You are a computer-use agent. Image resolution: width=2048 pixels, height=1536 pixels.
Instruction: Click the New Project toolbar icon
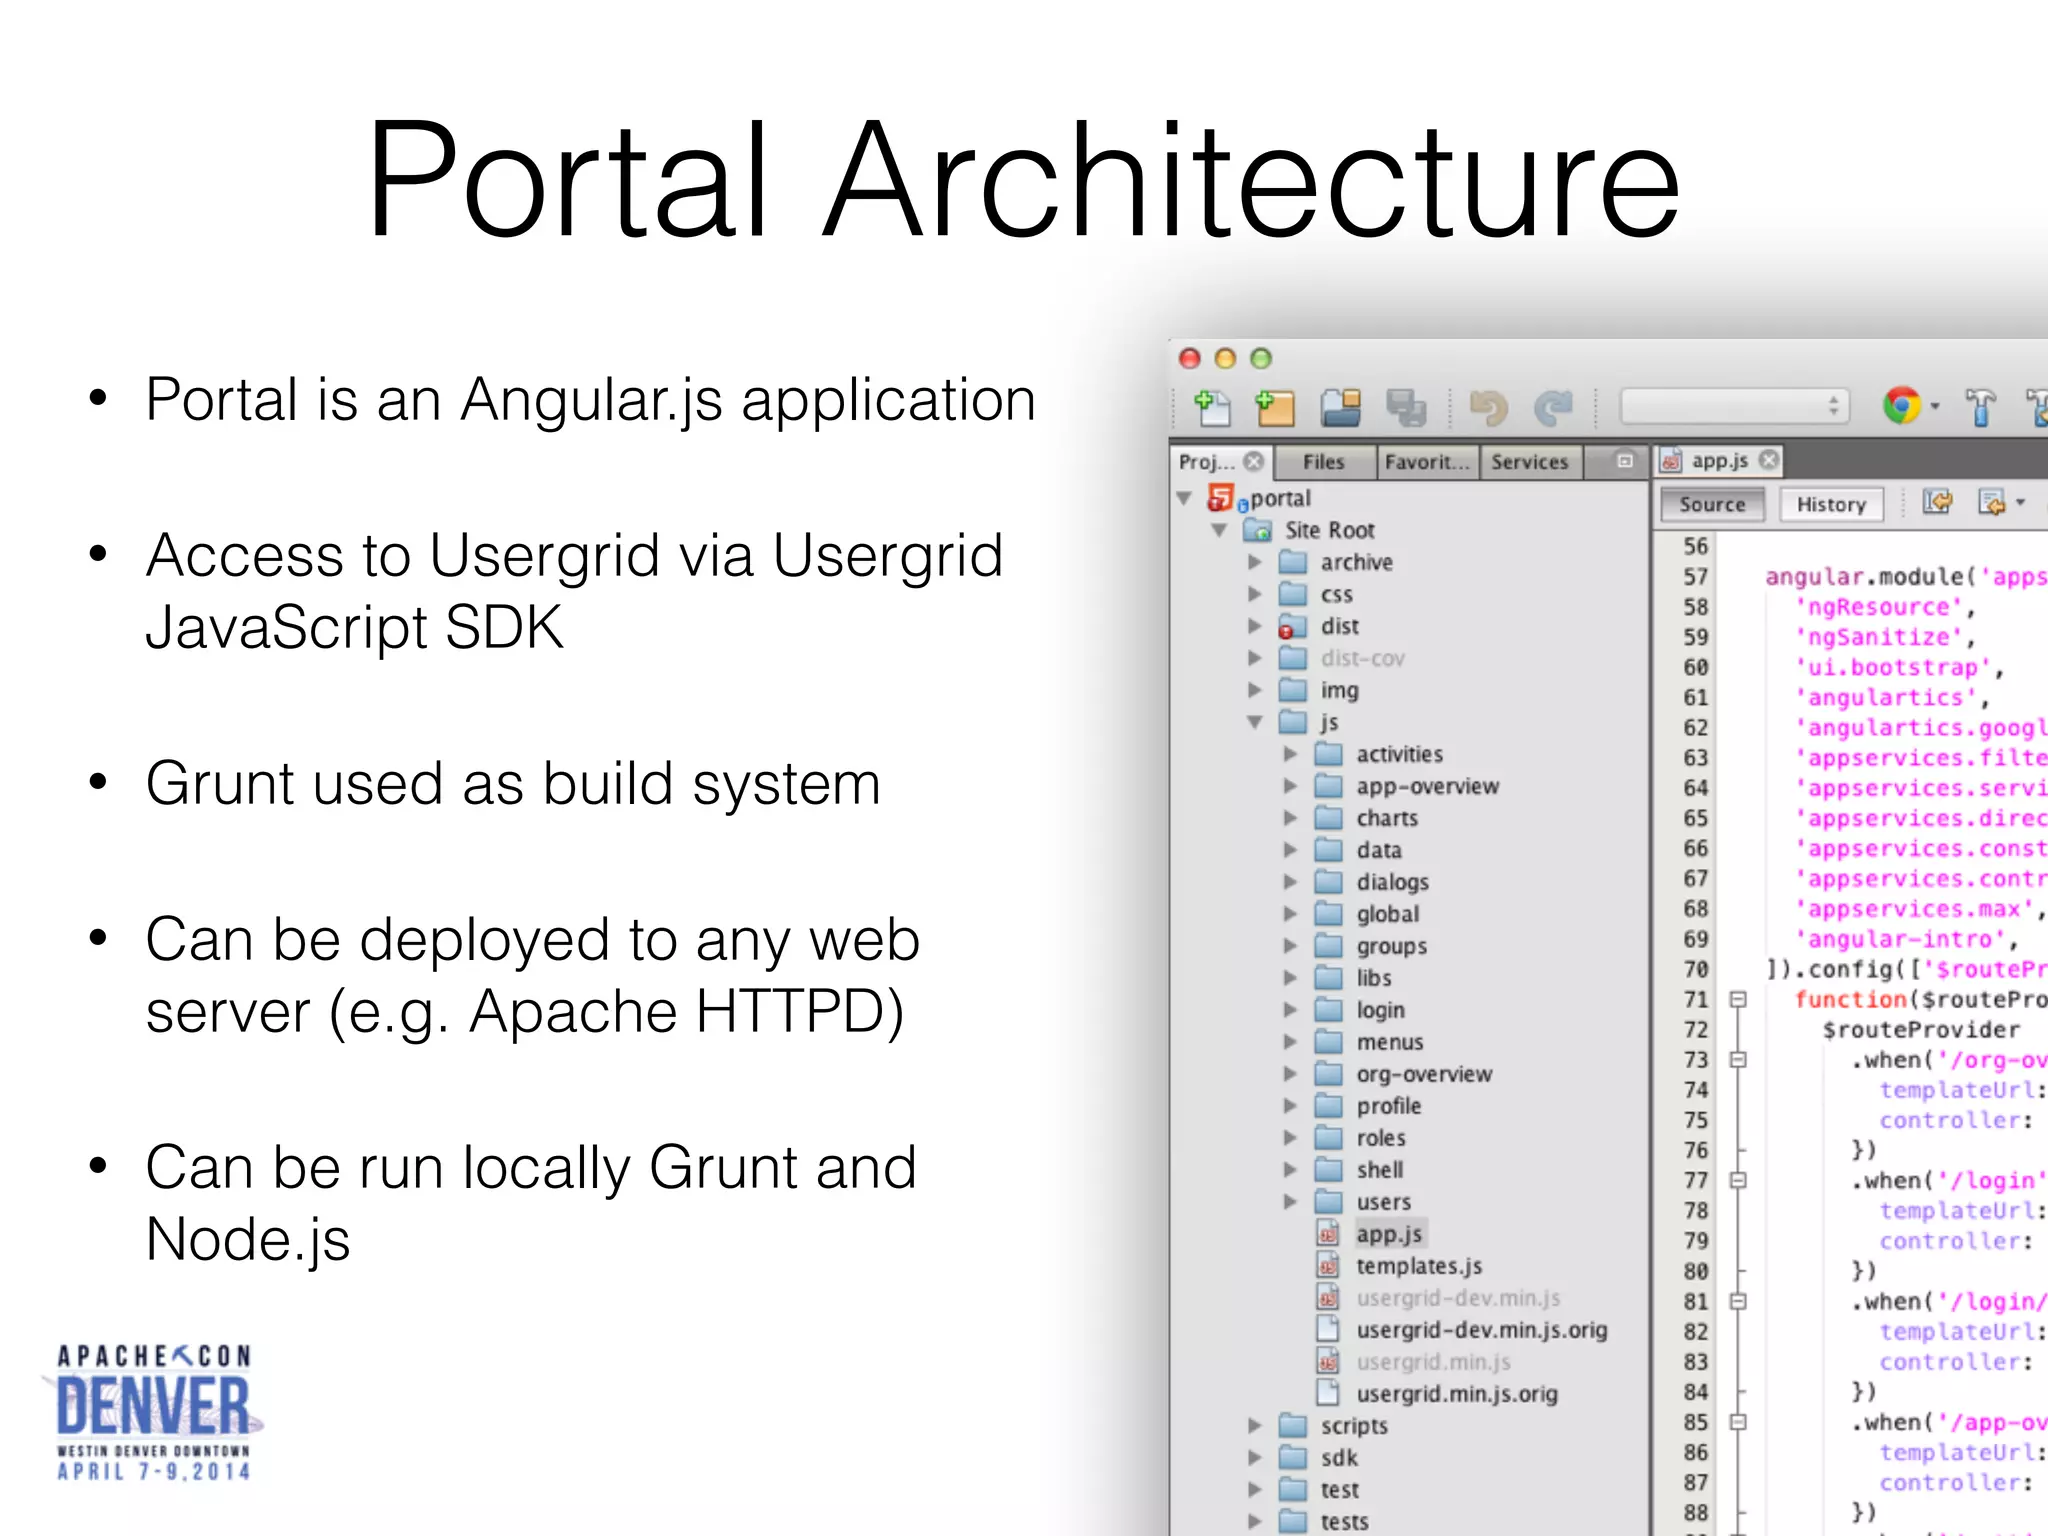click(1275, 407)
